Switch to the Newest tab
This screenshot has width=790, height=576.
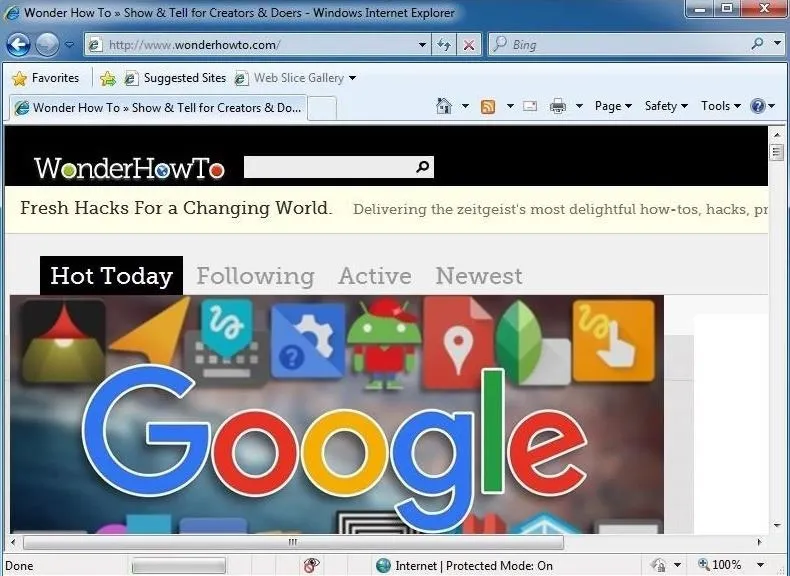click(479, 276)
